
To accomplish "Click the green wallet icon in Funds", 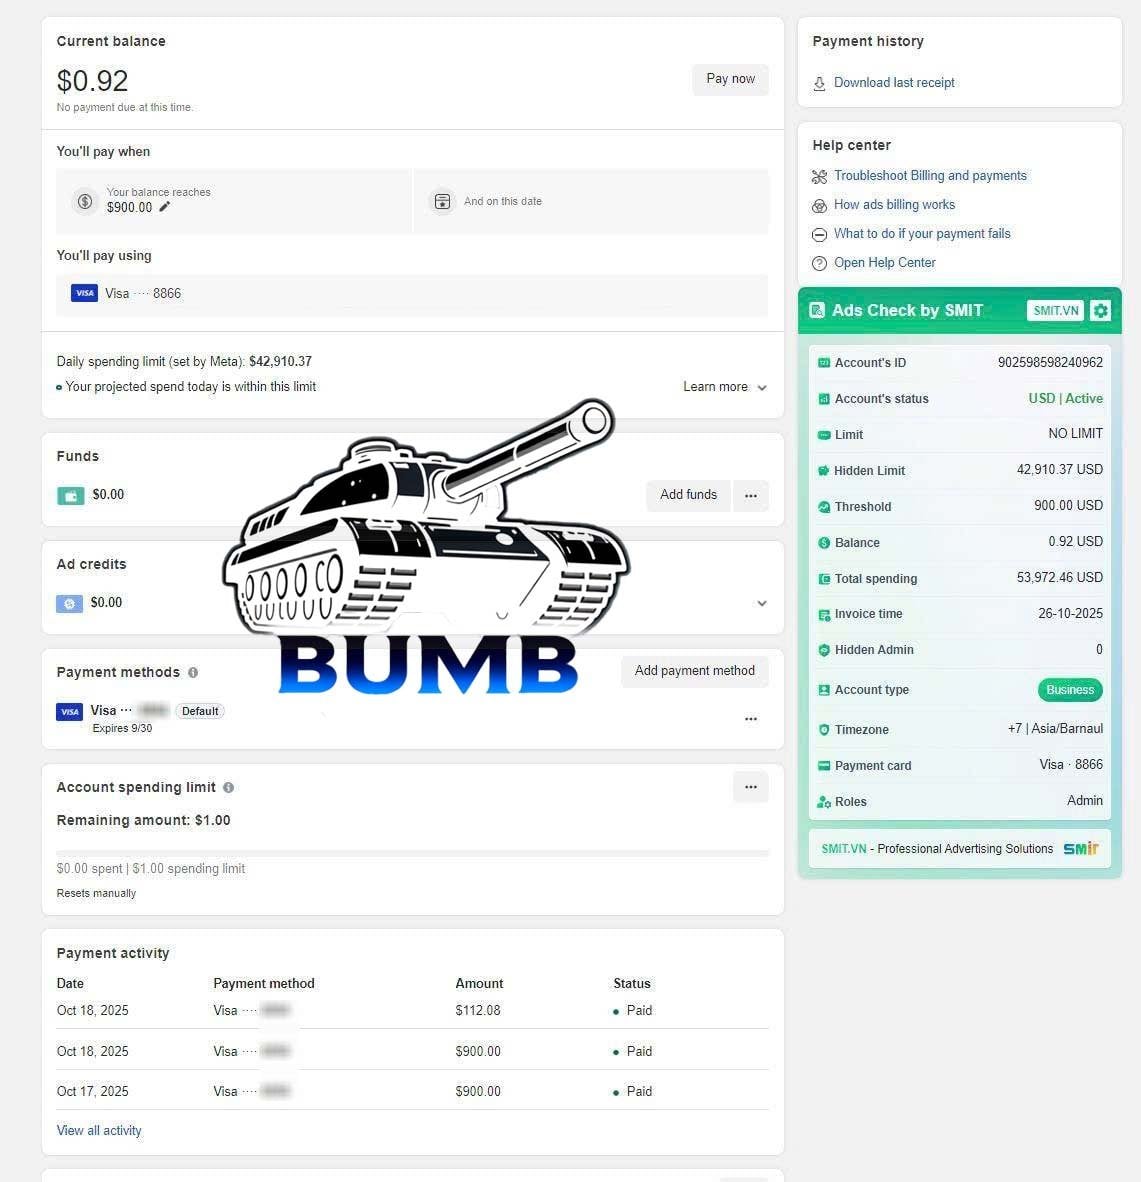I will coord(71,495).
